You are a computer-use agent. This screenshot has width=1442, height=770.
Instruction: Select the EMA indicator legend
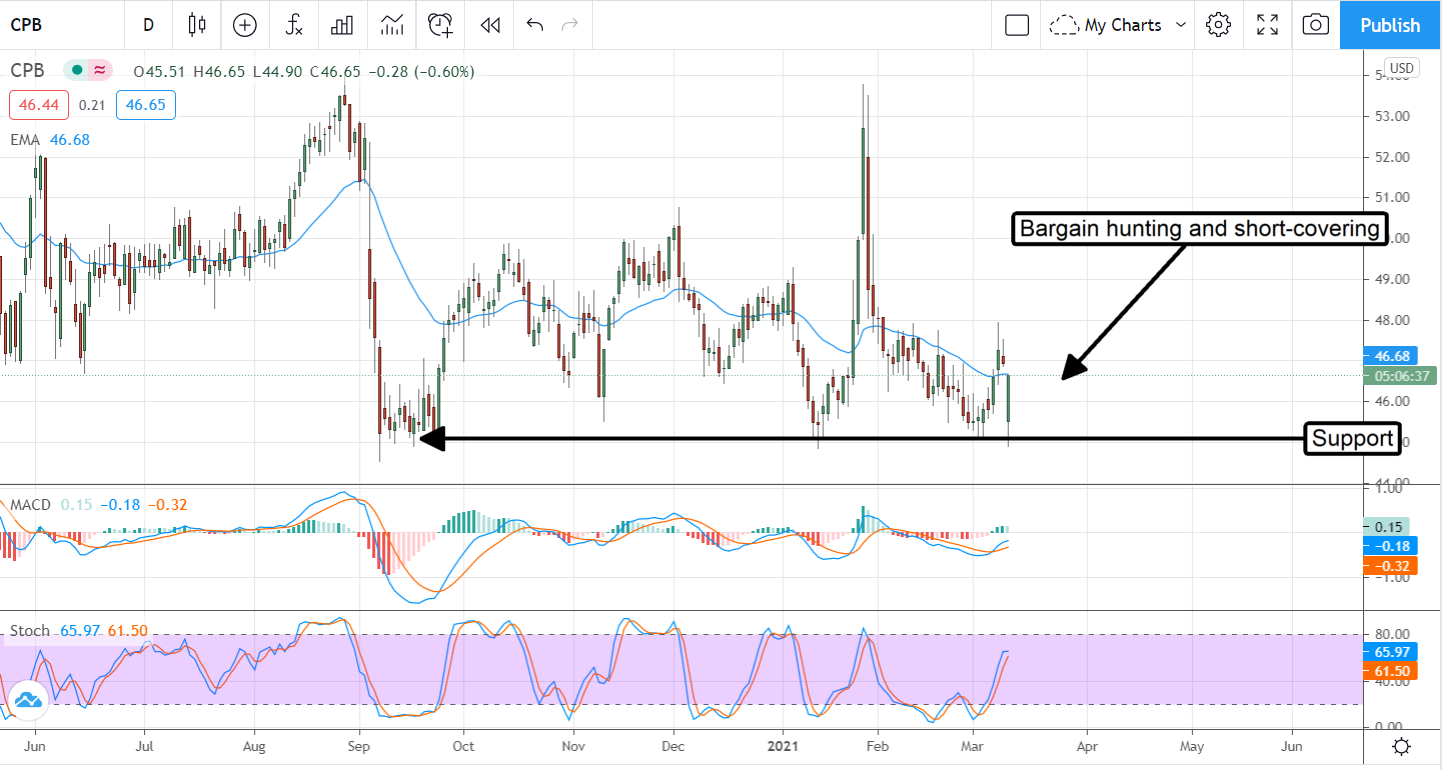25,140
